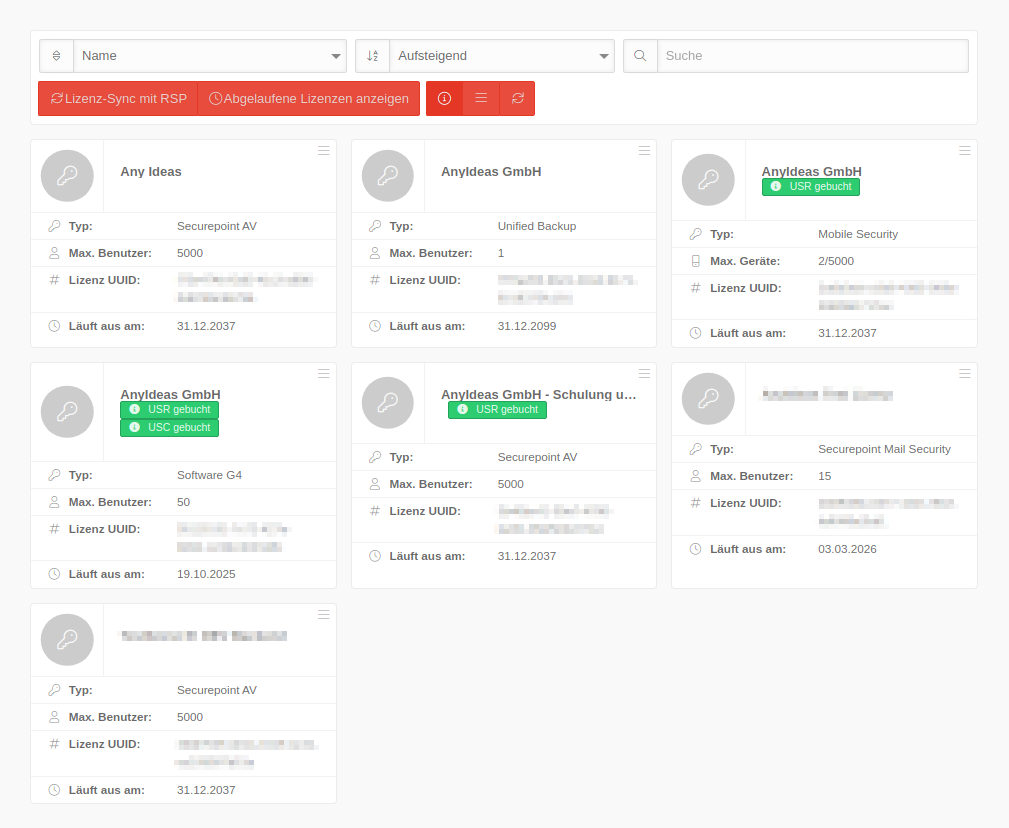Open hamburger menu on Mobile Security card
This screenshot has width=1009, height=828.
click(964, 151)
